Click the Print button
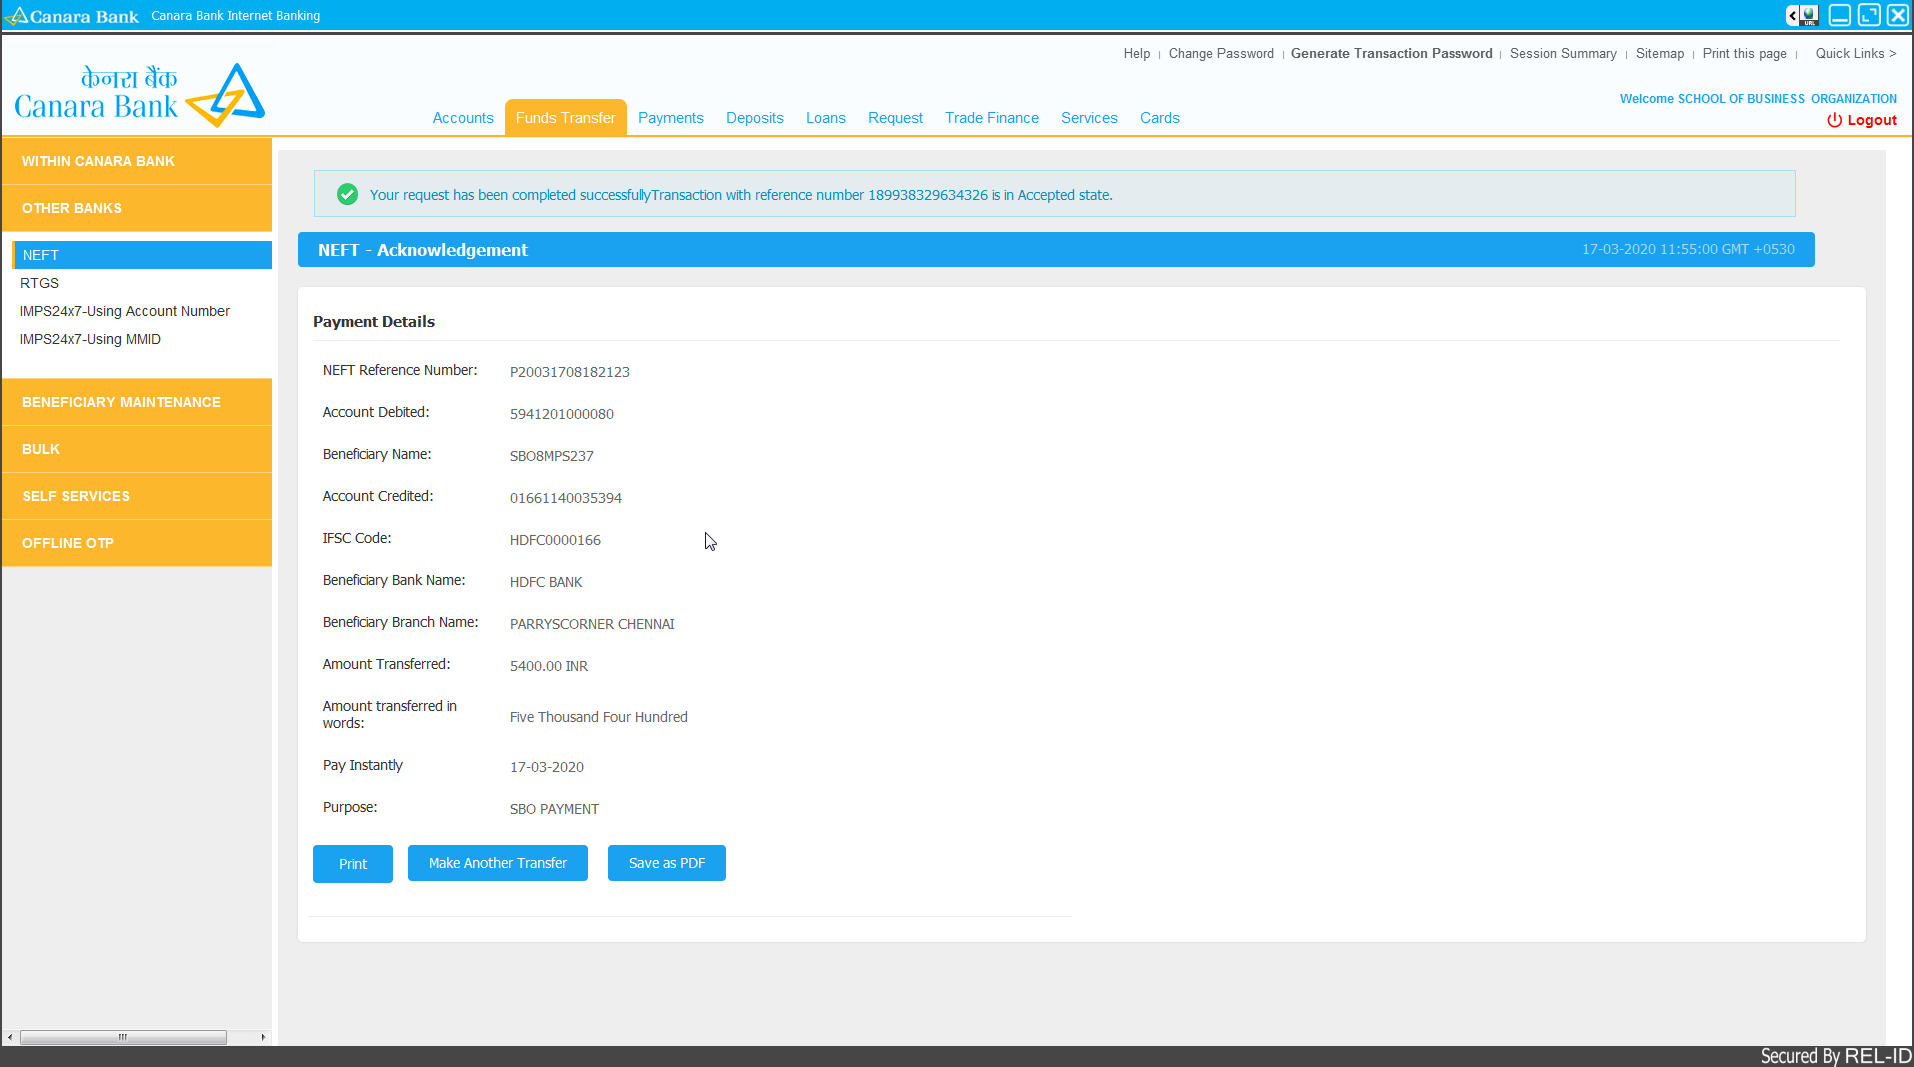 pos(353,864)
